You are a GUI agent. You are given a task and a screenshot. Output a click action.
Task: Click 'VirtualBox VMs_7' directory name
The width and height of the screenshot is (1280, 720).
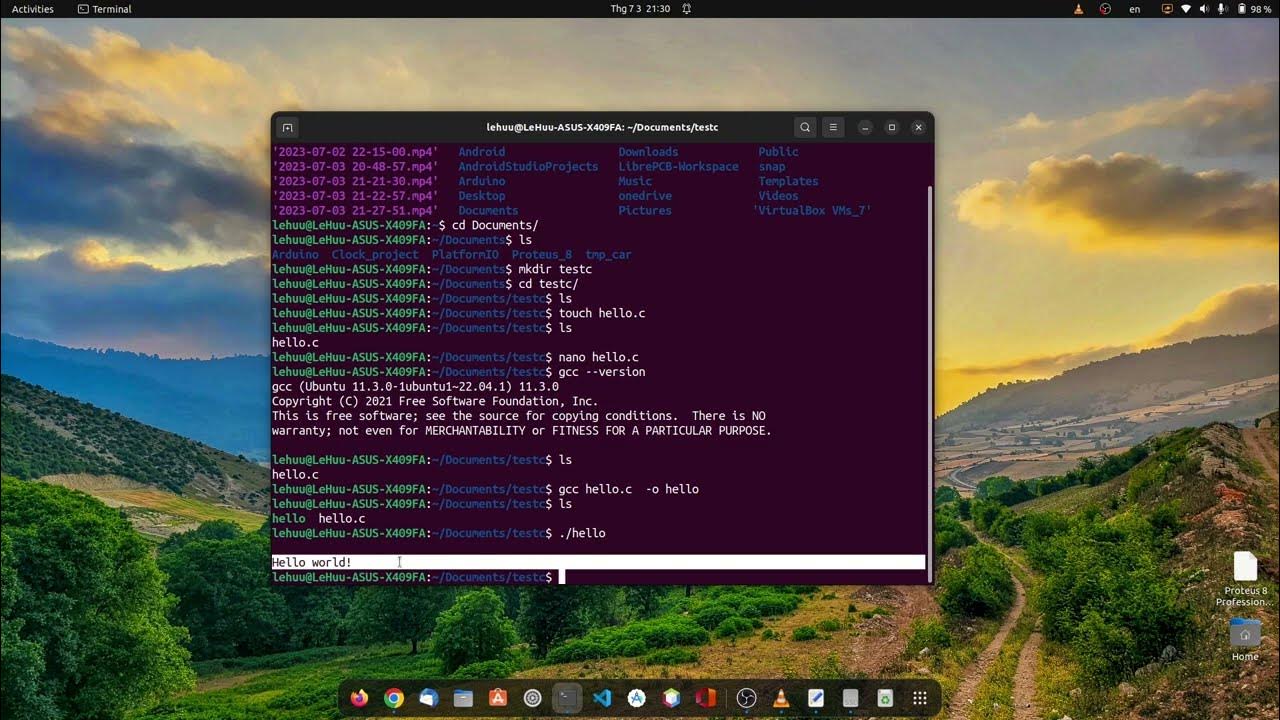coord(812,211)
